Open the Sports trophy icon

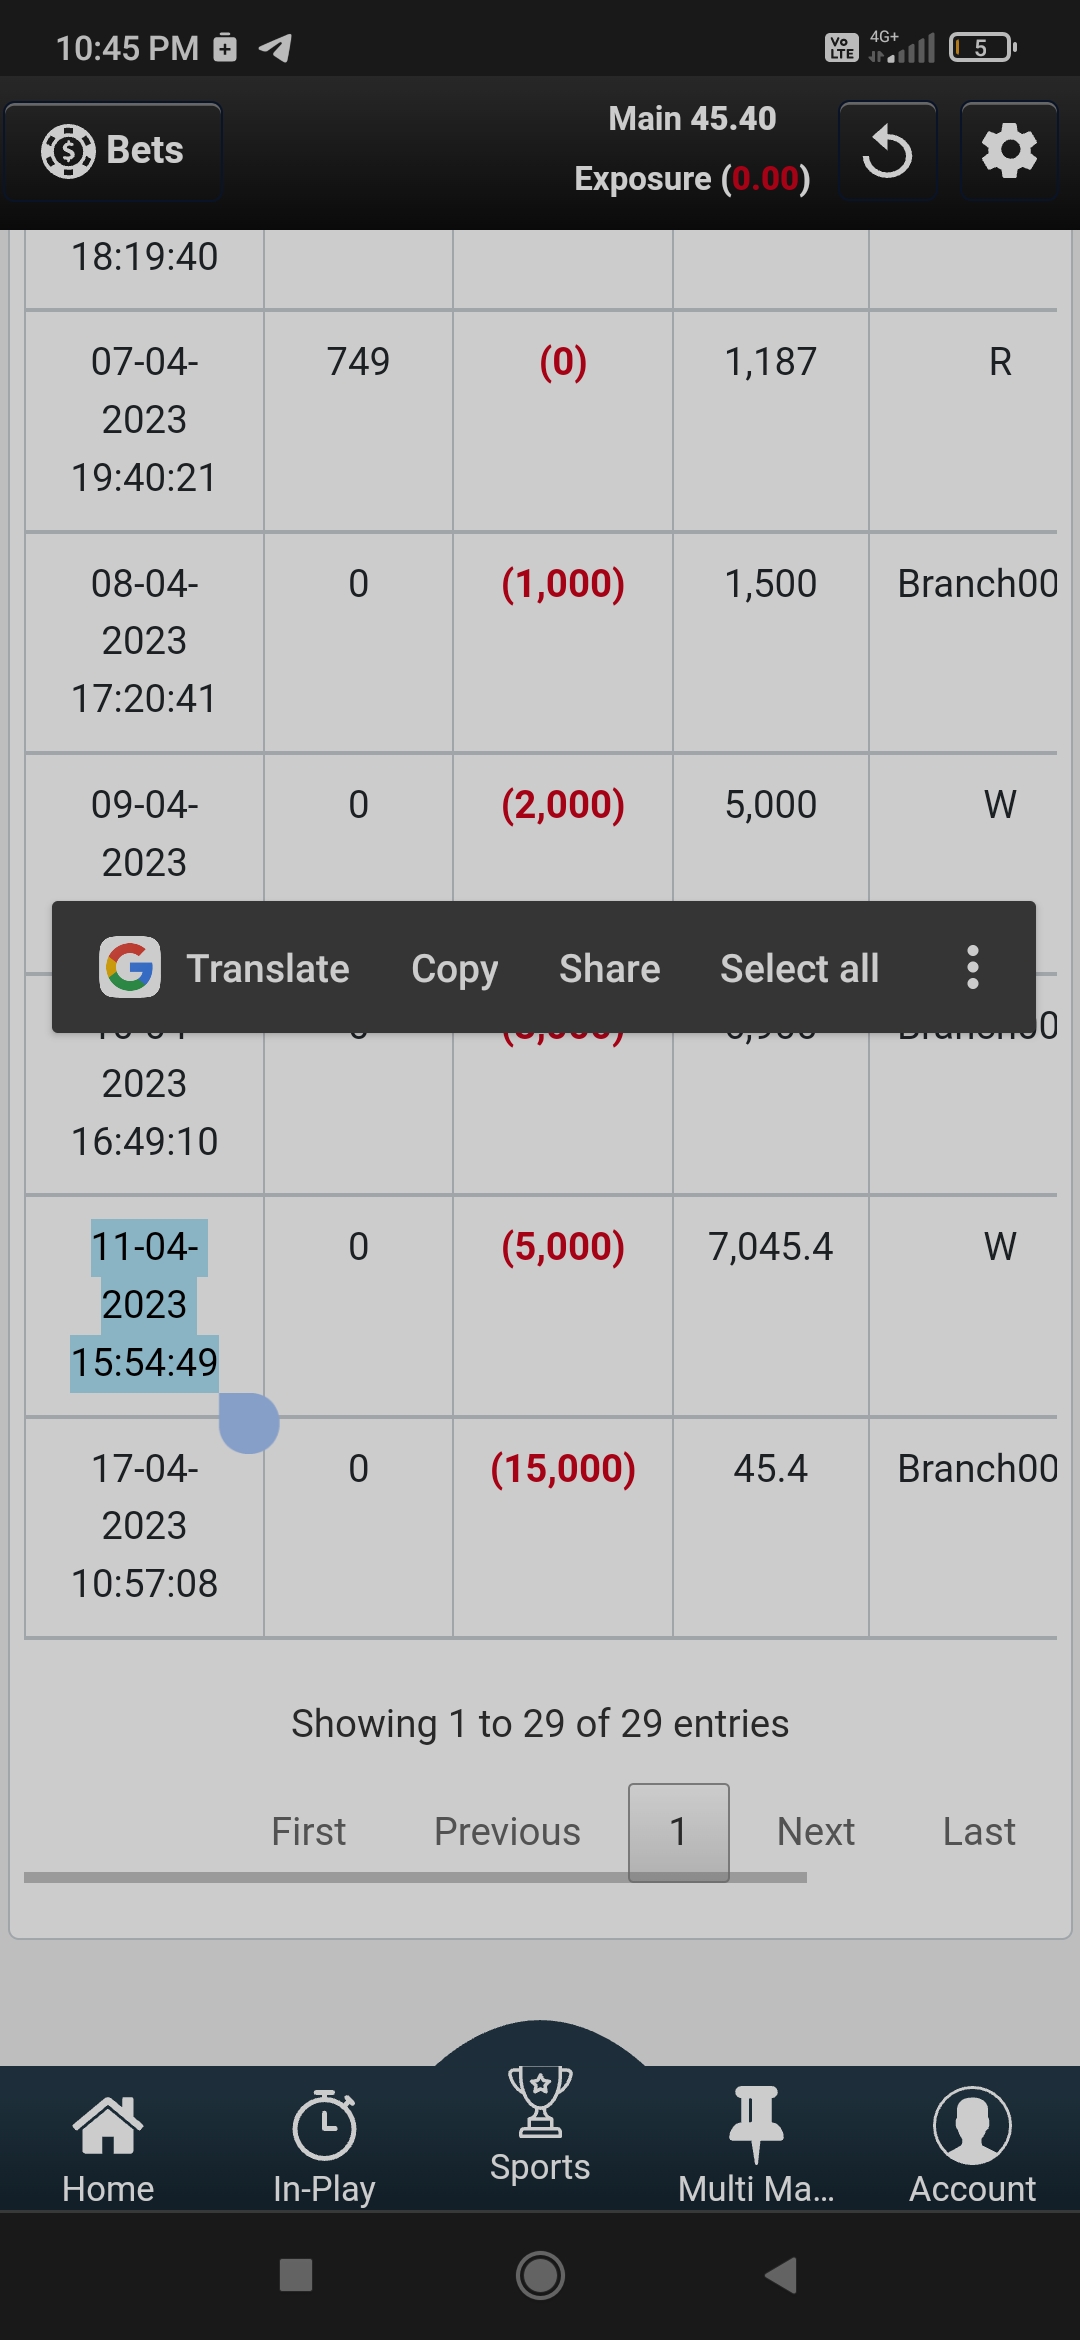coord(540,2102)
